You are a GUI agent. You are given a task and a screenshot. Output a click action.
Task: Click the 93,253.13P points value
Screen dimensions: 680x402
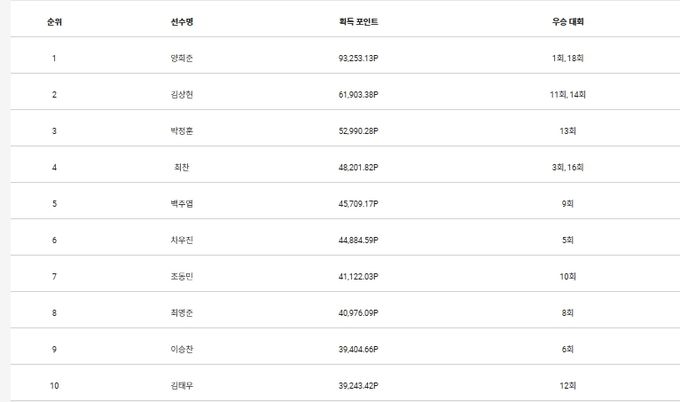358,58
